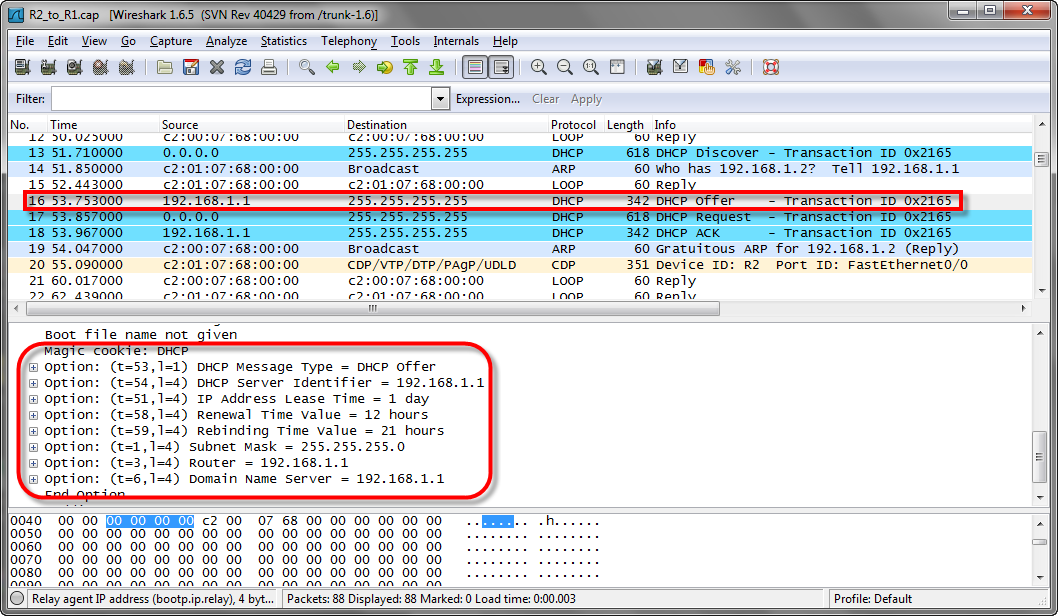The width and height of the screenshot is (1058, 616).
Task: Expand Subnet Mask option
Action: pyautogui.click(x=33, y=447)
